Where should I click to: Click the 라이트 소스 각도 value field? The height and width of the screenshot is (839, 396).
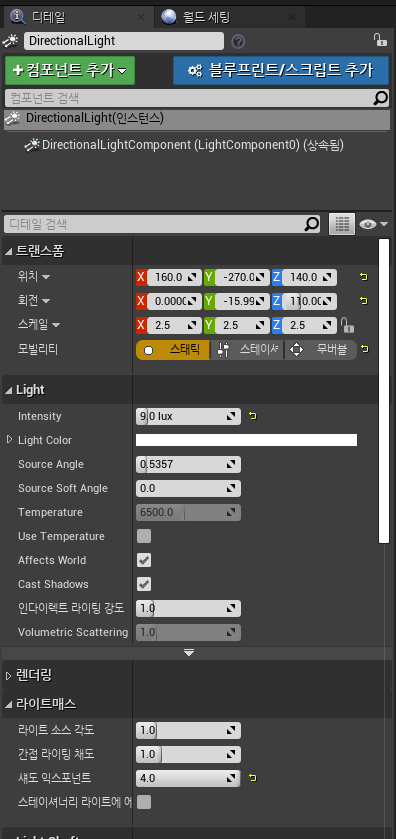pyautogui.click(x=188, y=730)
